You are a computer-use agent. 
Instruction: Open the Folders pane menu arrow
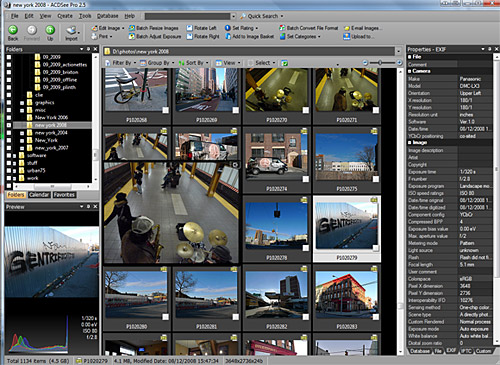82,49
